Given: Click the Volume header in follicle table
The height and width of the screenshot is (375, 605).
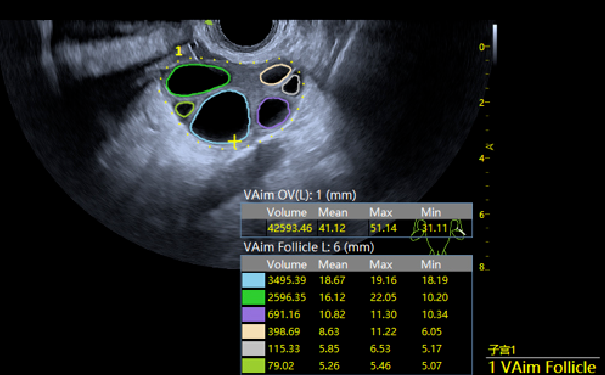Looking at the screenshot, I should click(x=287, y=265).
